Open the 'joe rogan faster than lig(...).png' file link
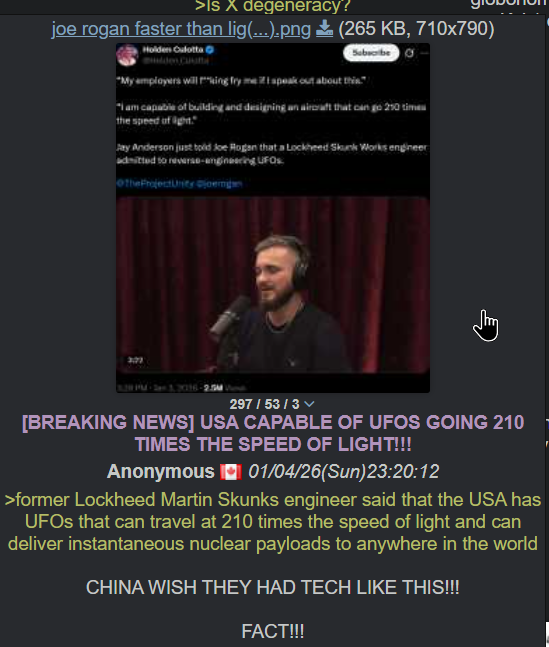The image size is (549, 647). 181,29
